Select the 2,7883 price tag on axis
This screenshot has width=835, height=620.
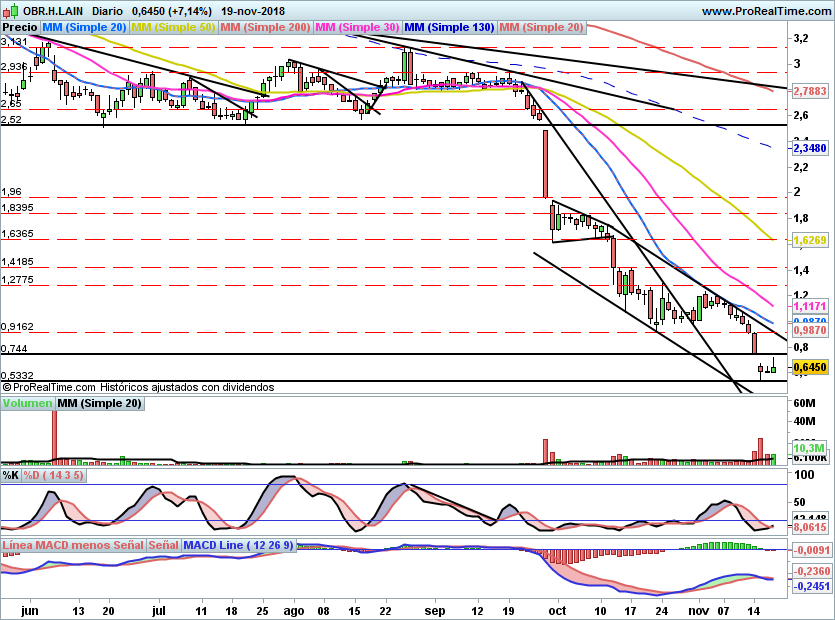coord(809,90)
